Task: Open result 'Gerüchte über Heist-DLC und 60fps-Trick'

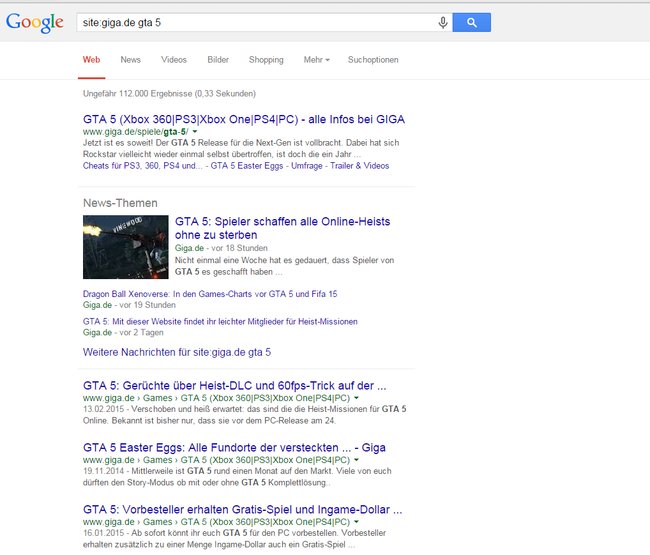Action: pos(235,385)
